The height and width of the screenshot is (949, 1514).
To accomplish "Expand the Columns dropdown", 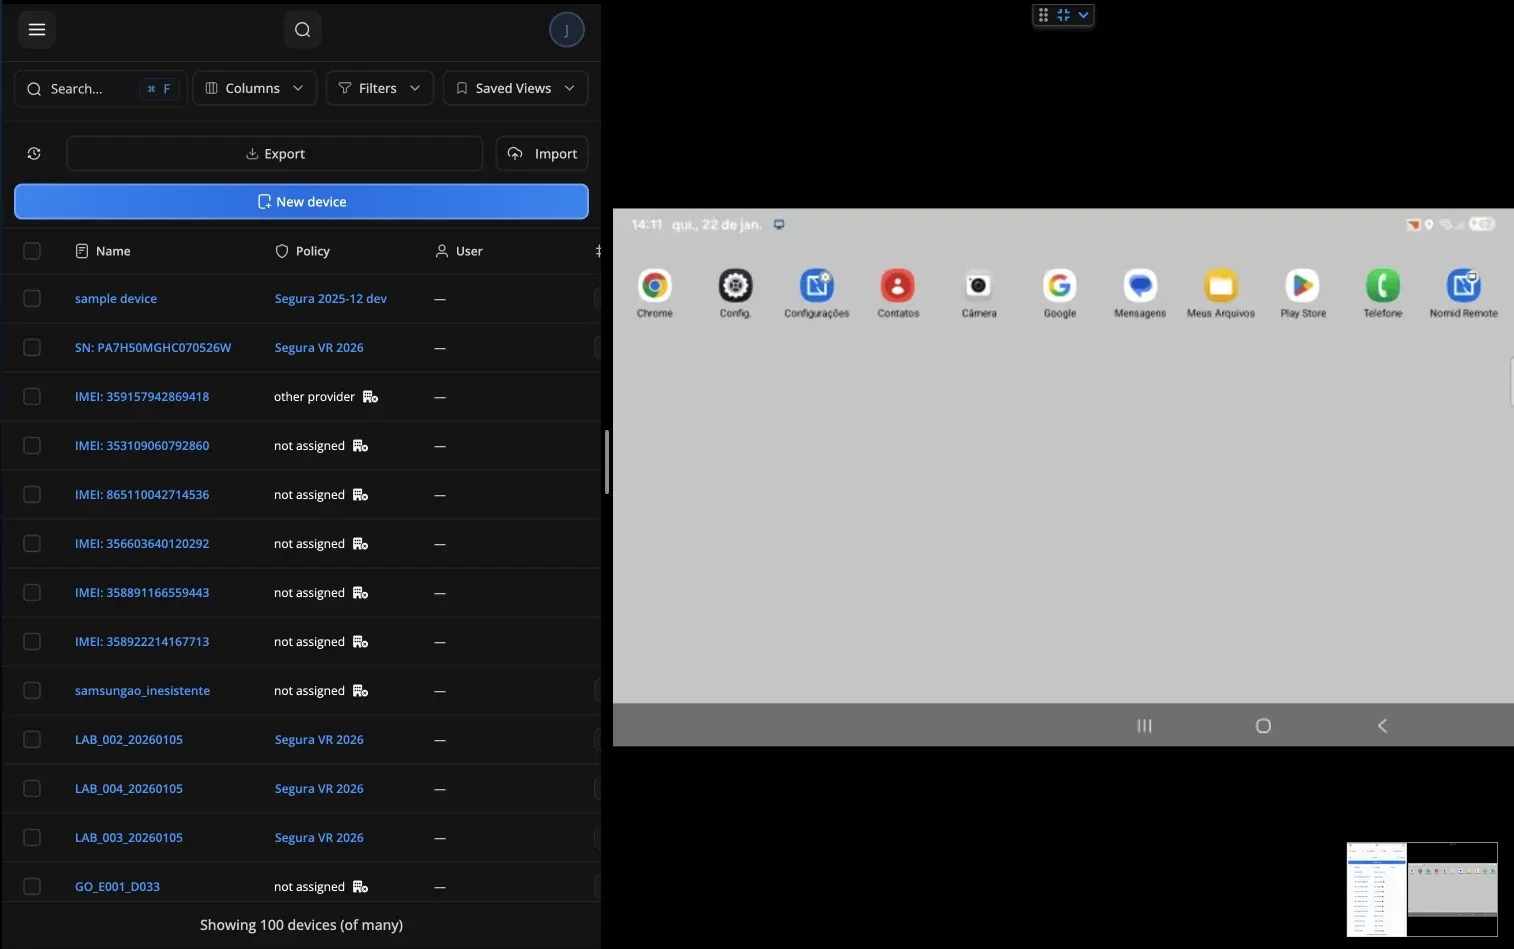I will (254, 89).
